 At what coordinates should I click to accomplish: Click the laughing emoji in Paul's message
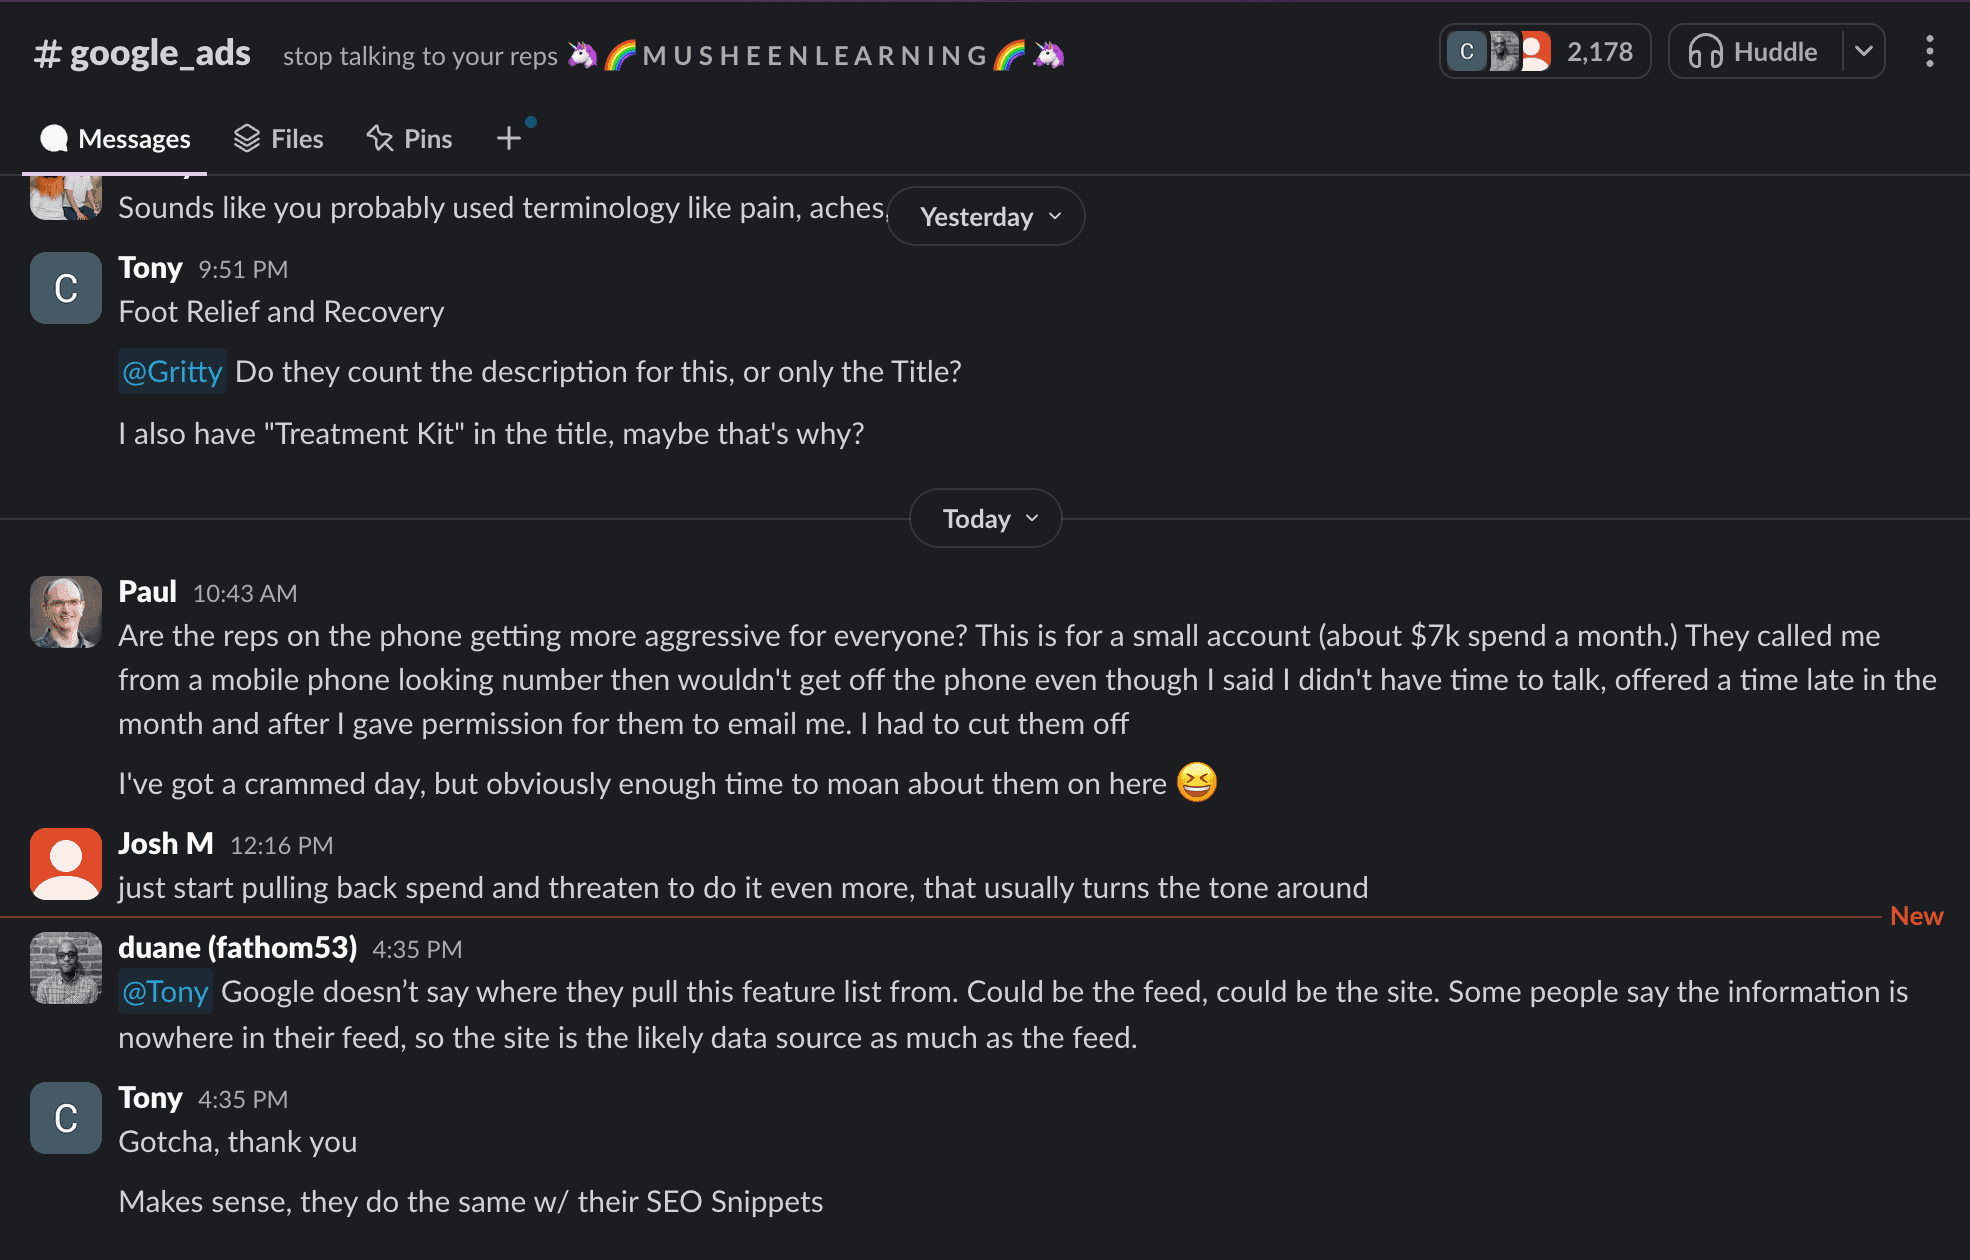1197,783
